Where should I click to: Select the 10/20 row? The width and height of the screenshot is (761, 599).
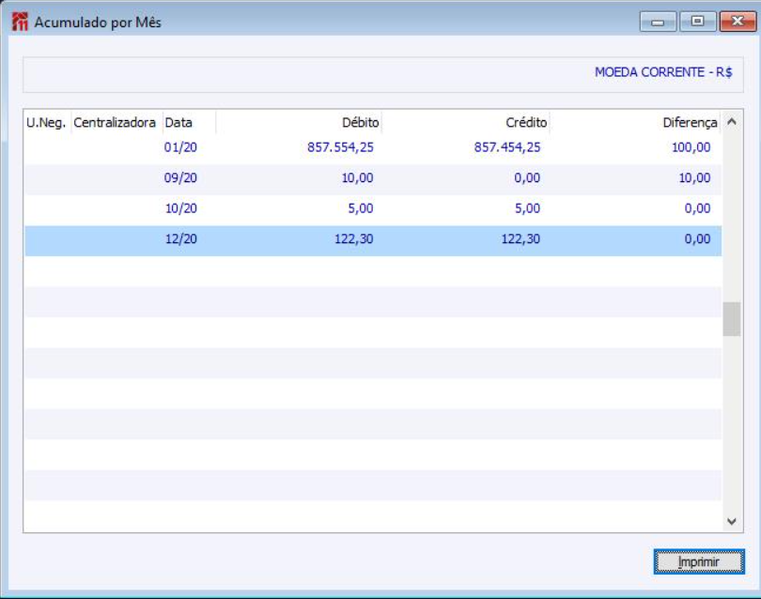coord(373,210)
